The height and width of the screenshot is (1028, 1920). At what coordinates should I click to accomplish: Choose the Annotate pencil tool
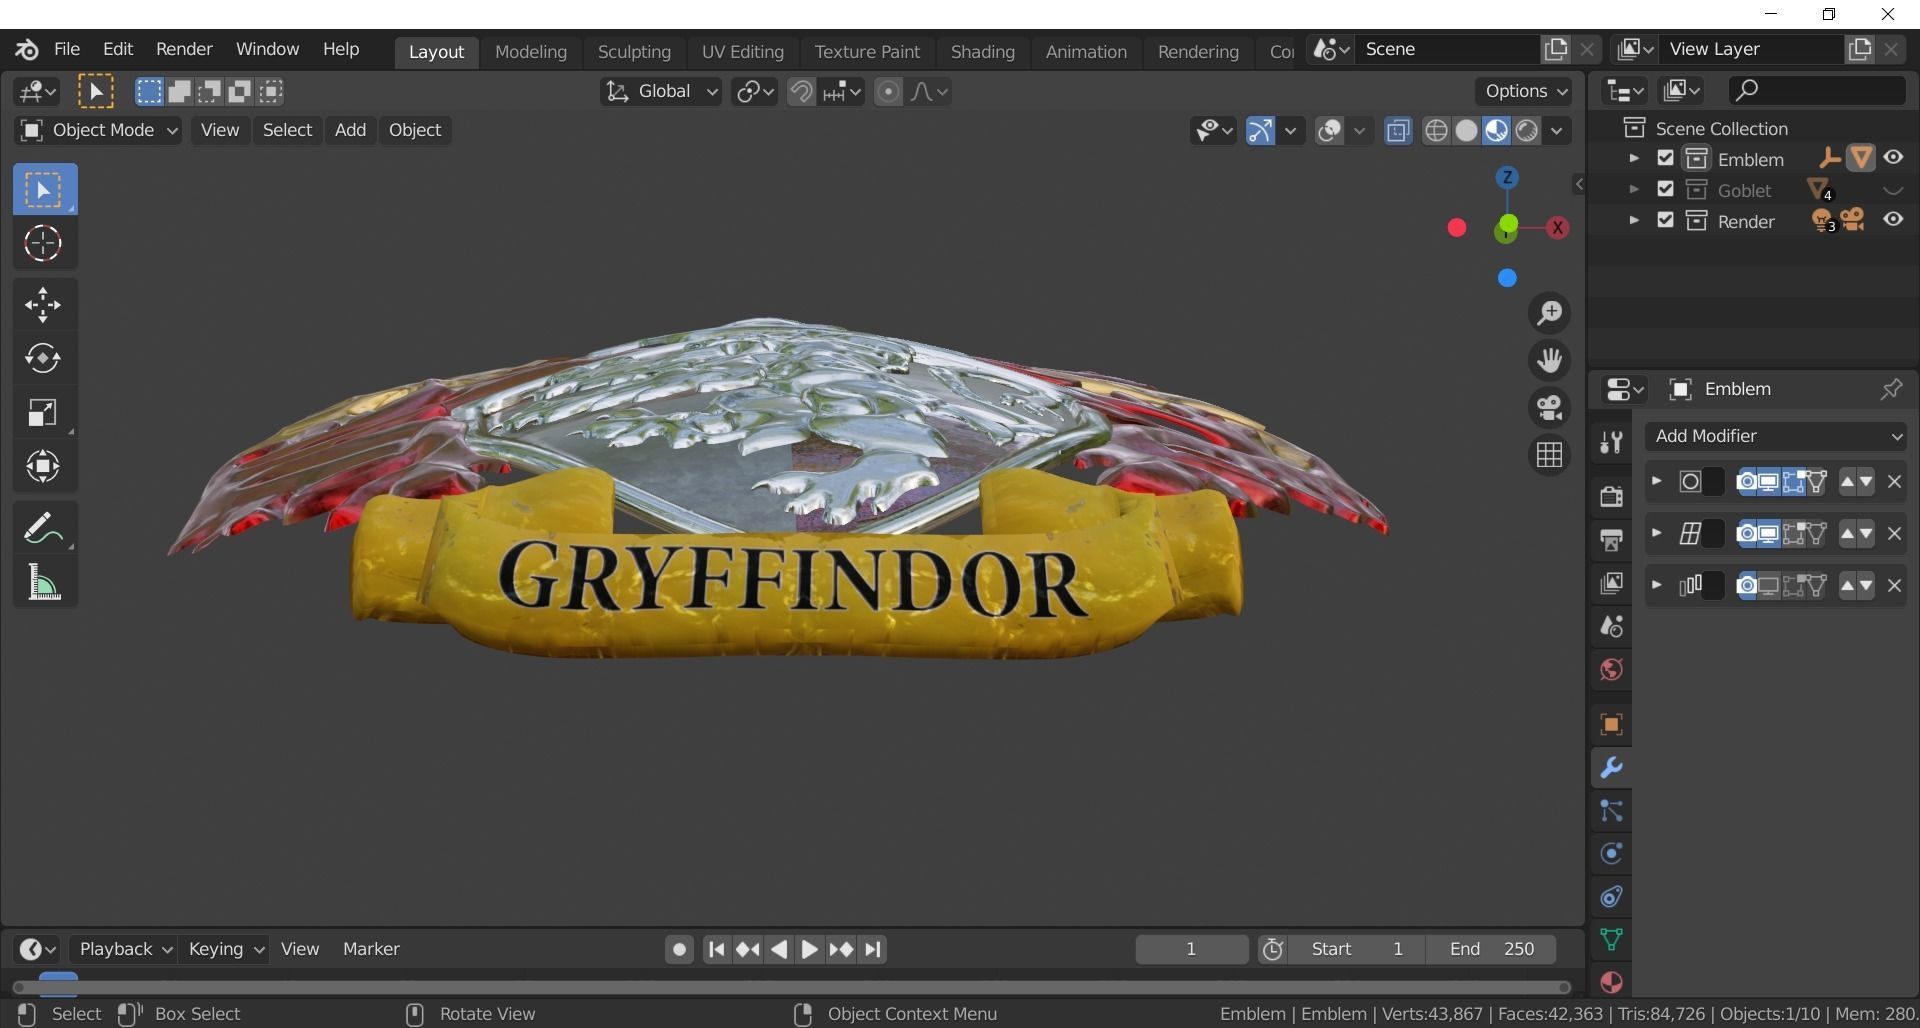pos(43,528)
